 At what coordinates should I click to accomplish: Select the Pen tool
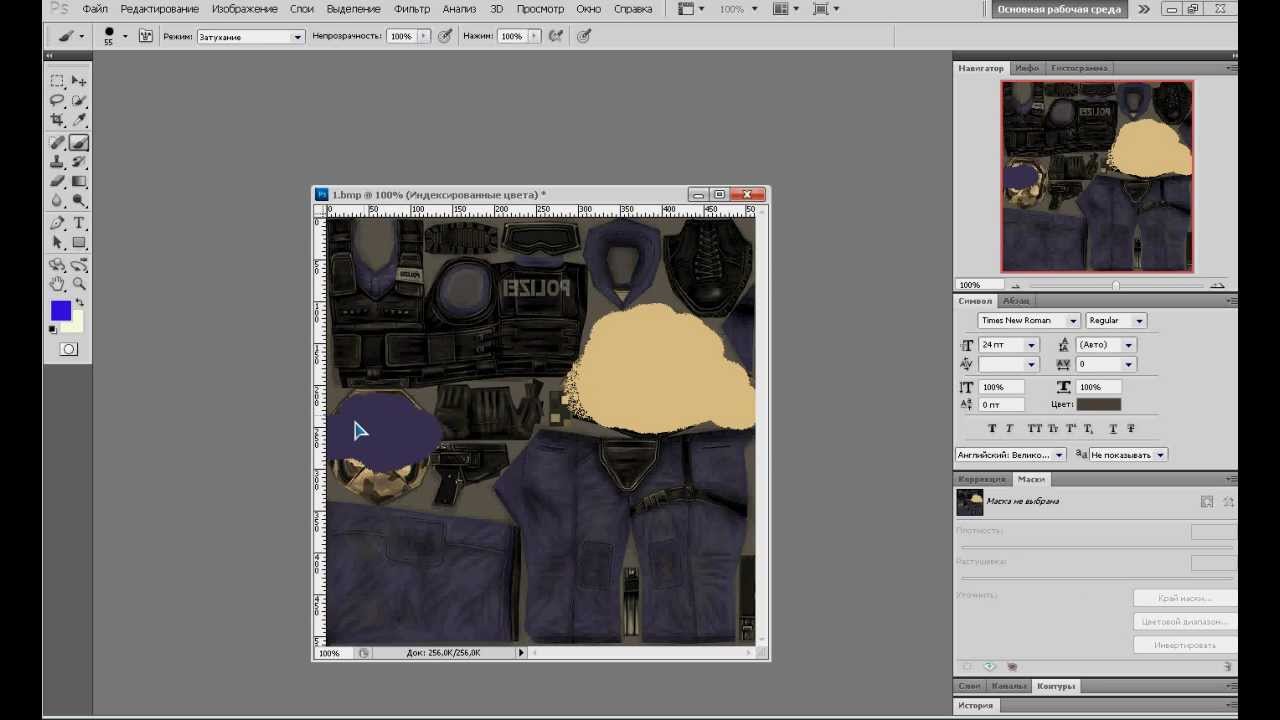tap(57, 224)
